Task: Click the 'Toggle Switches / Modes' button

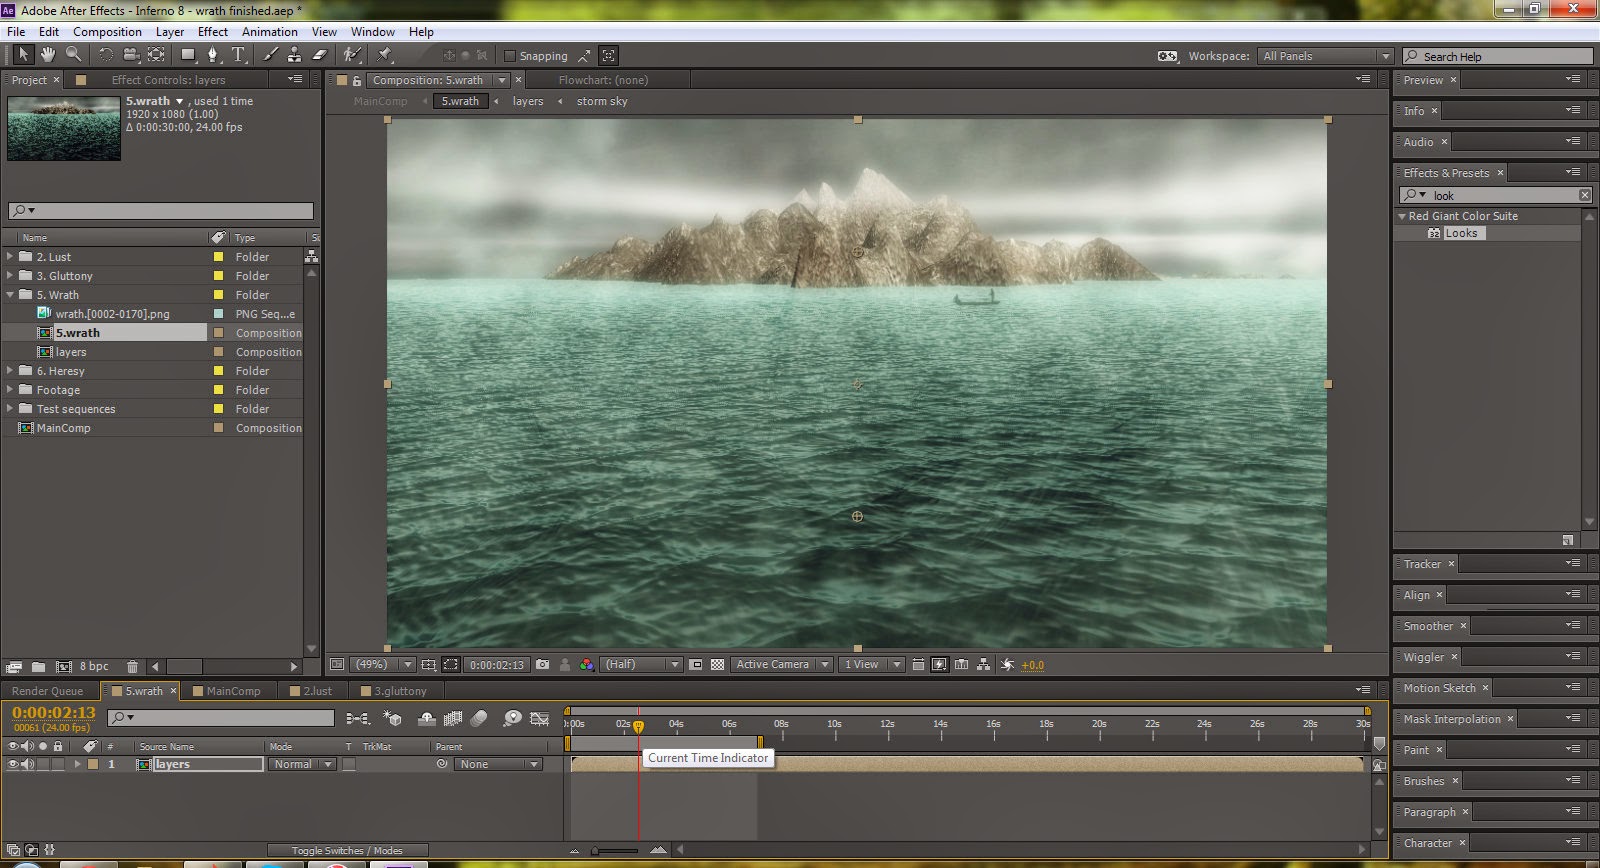Action: pyautogui.click(x=346, y=850)
